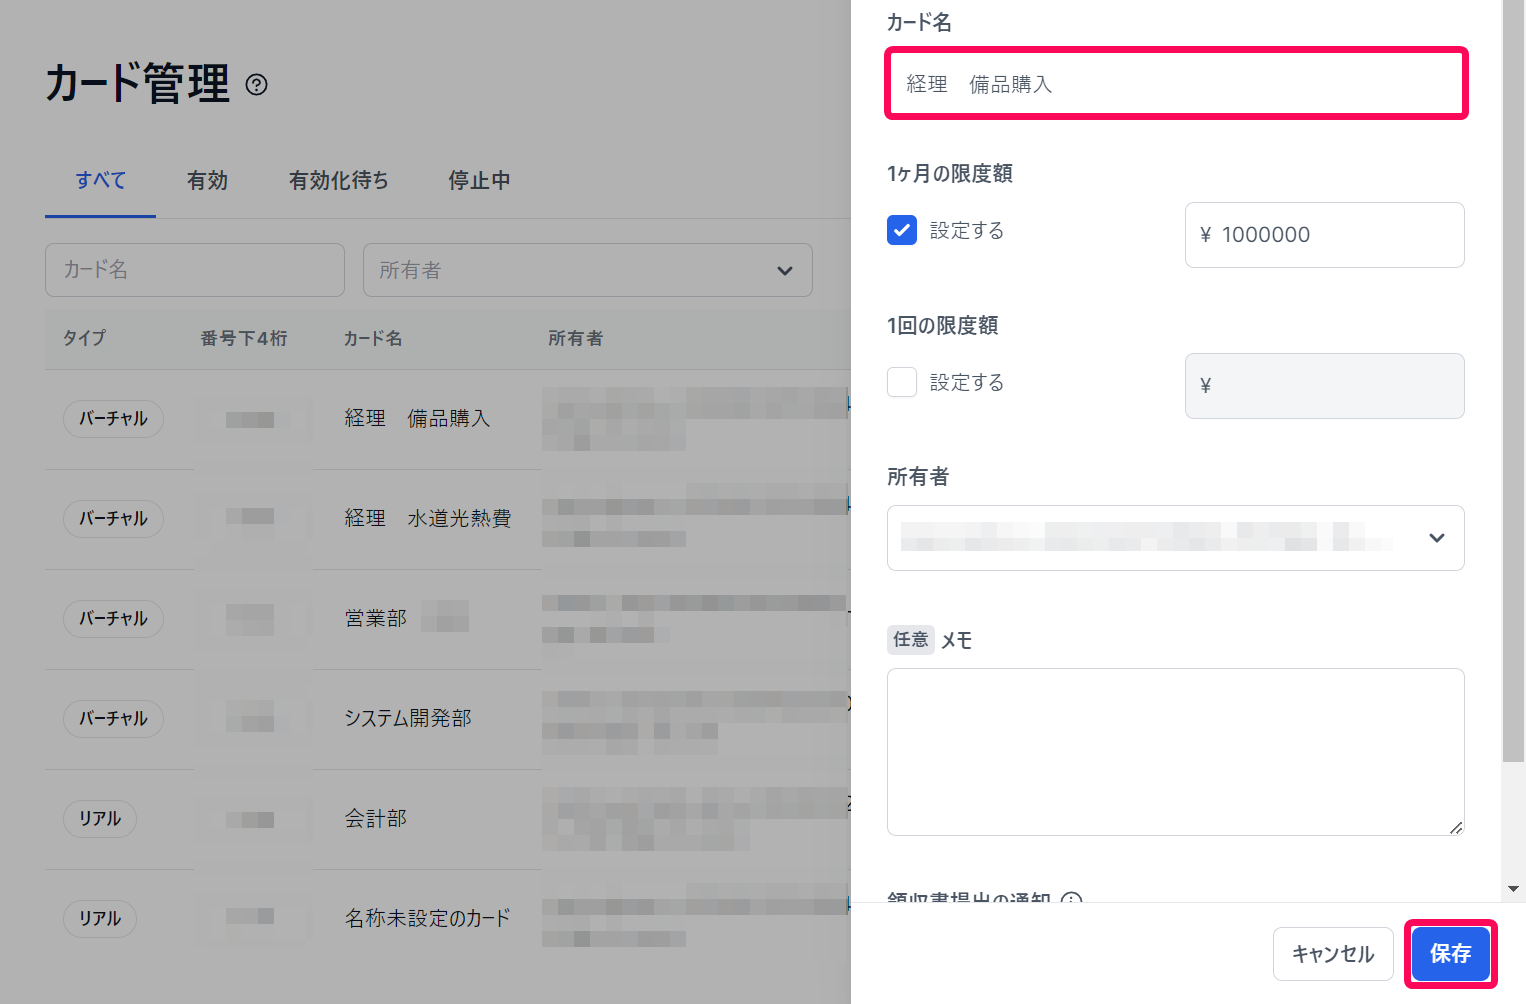Click the キャンセル button
1526x1004 pixels.
pyautogui.click(x=1333, y=954)
